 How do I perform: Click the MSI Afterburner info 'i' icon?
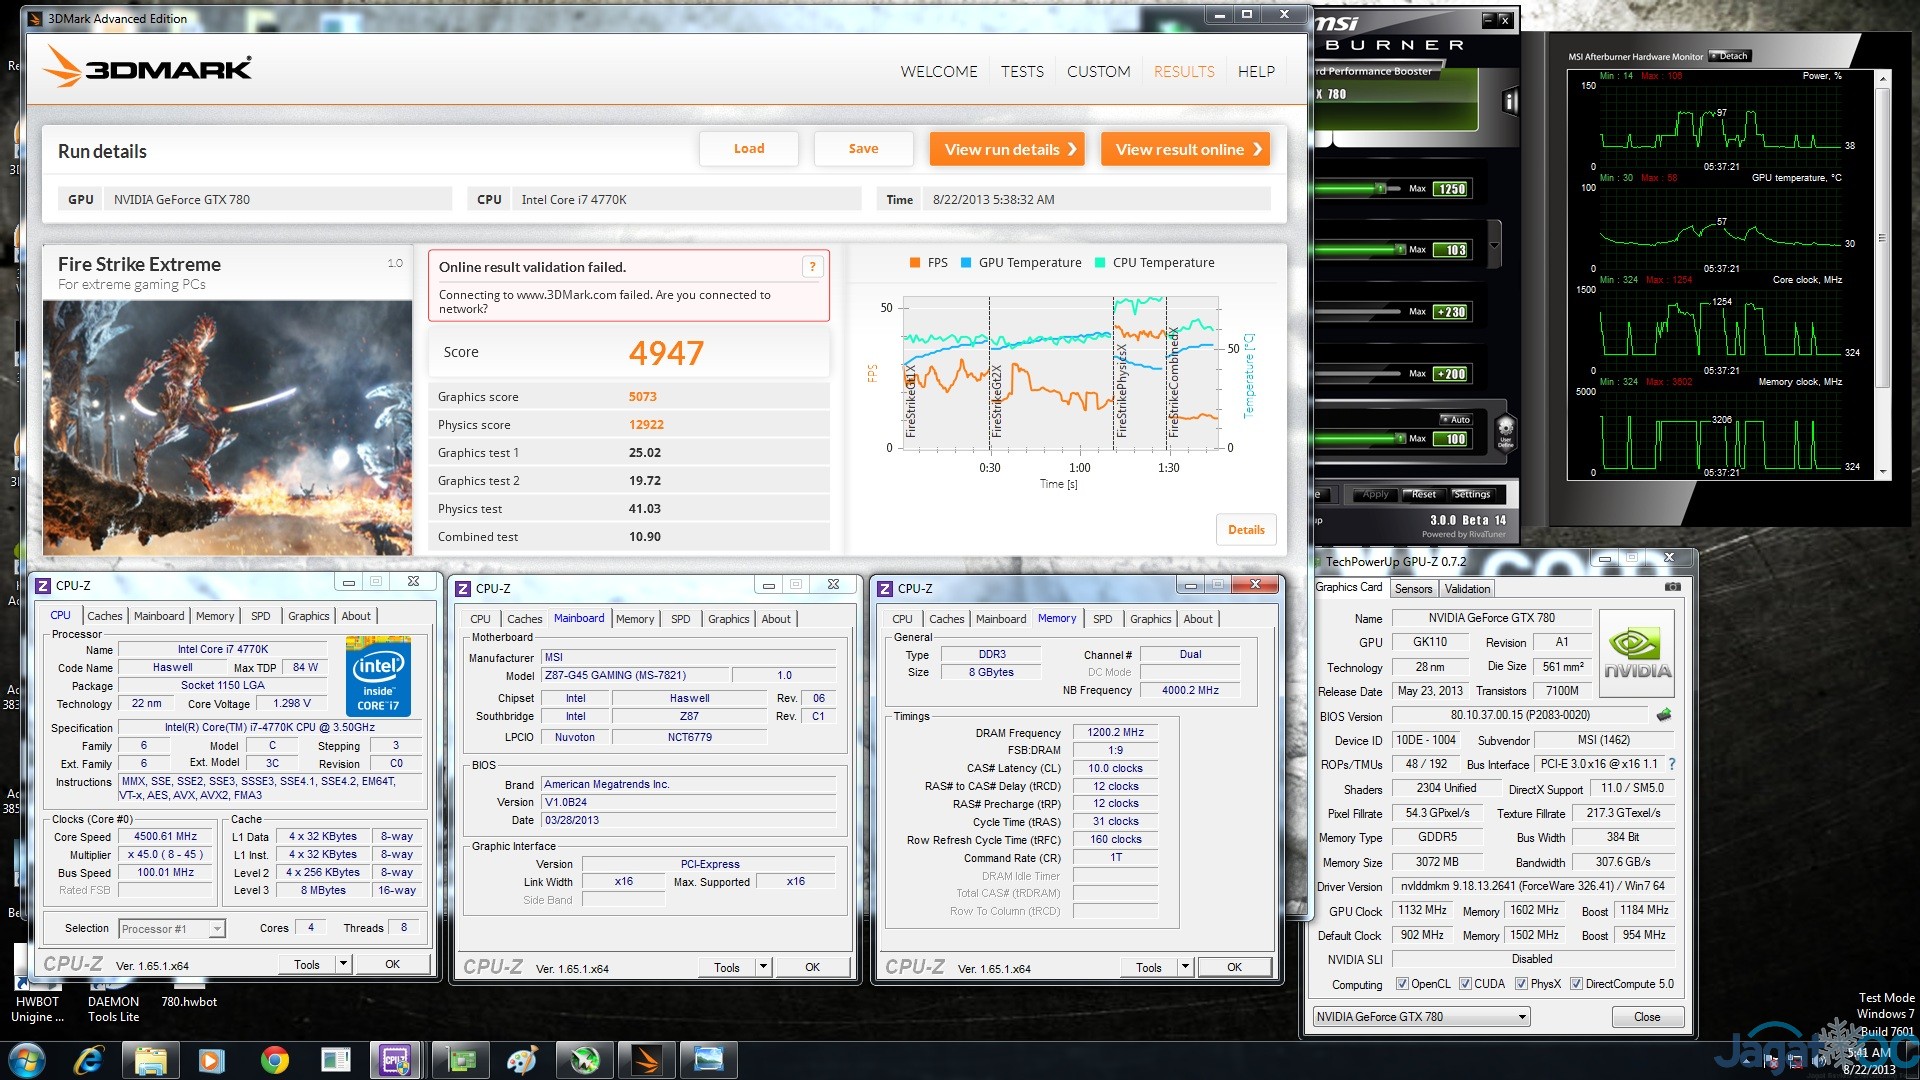click(x=1510, y=101)
